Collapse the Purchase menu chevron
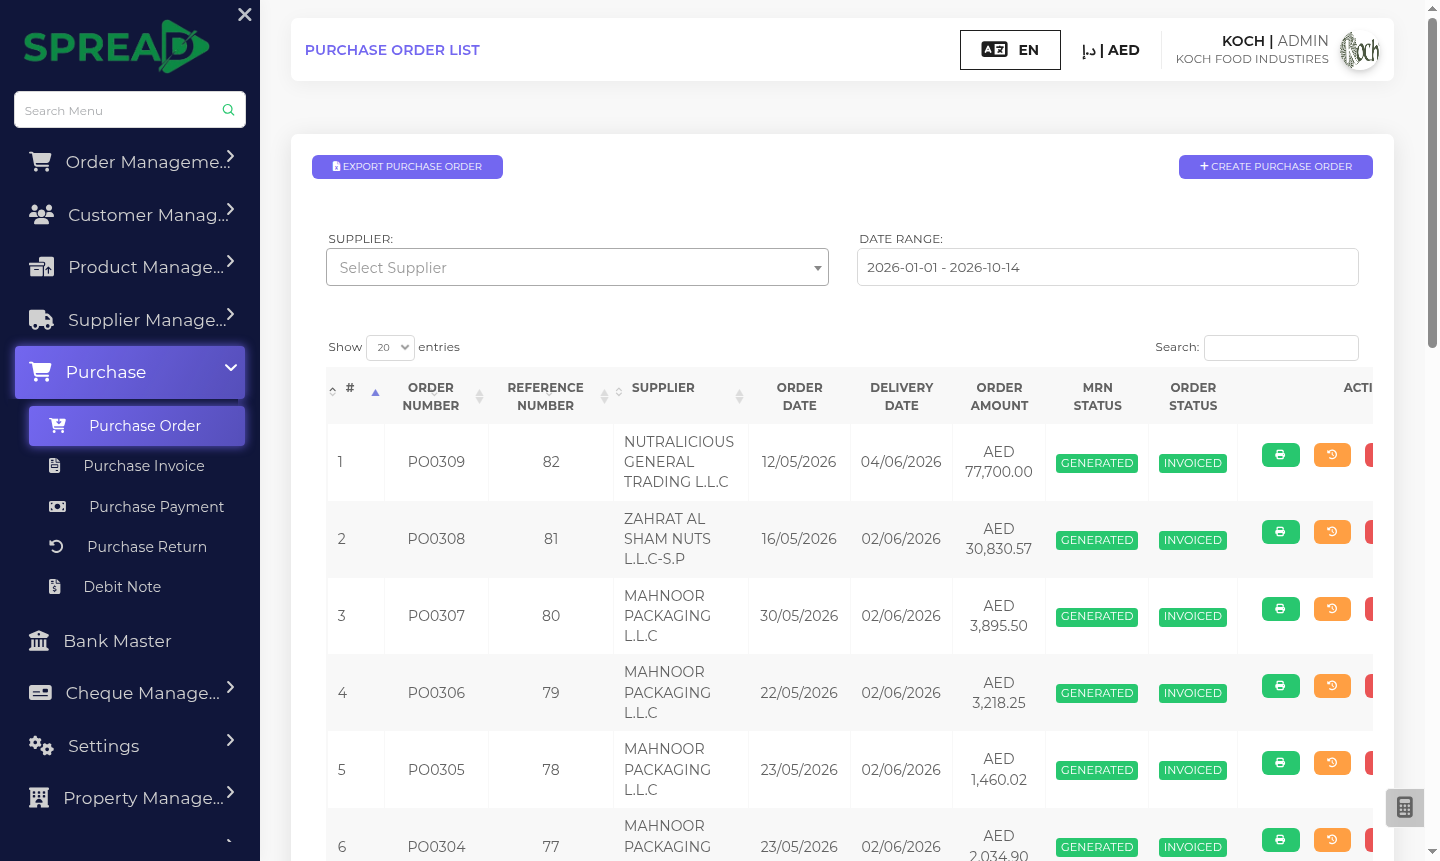The image size is (1440, 861). 230,368
